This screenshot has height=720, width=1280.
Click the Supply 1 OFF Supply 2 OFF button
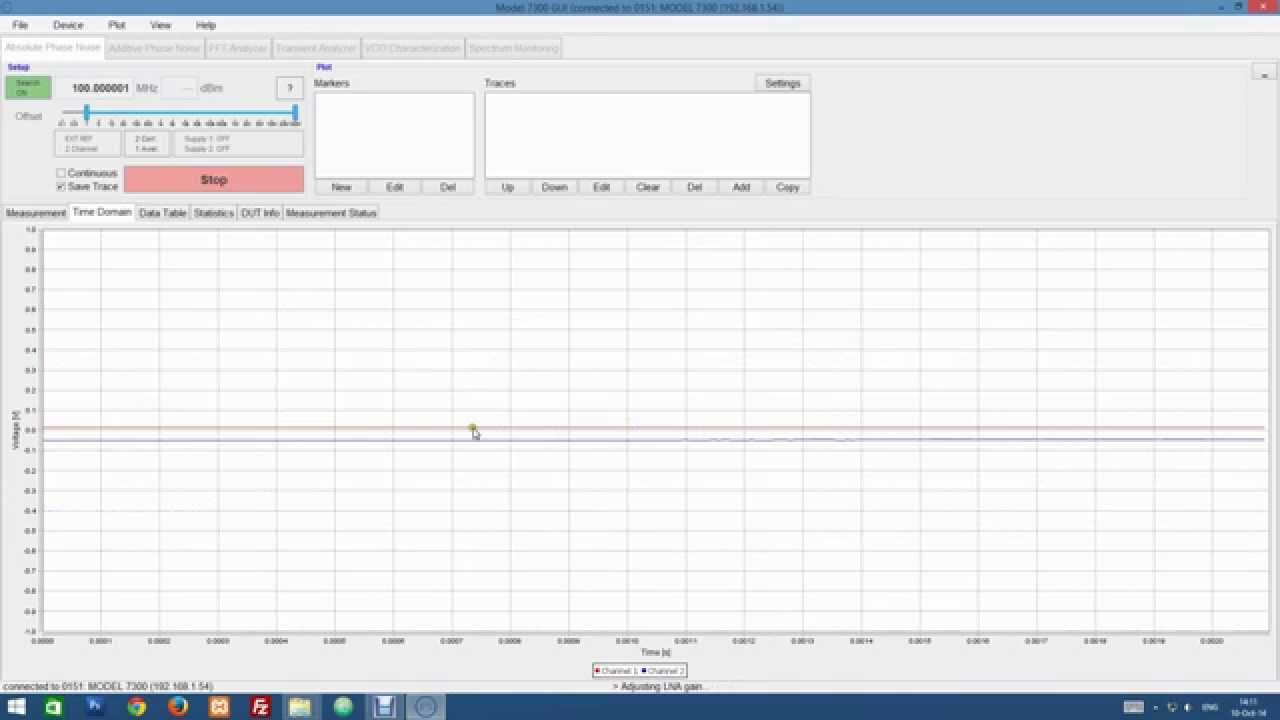238,144
